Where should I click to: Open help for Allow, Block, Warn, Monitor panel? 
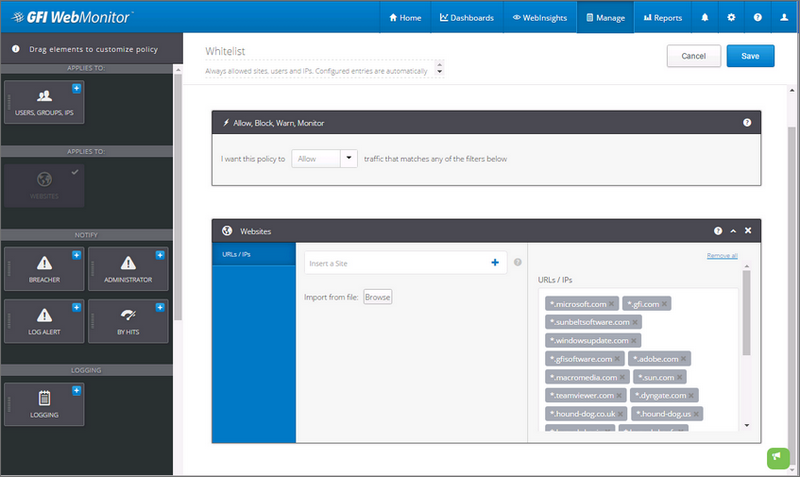(747, 122)
